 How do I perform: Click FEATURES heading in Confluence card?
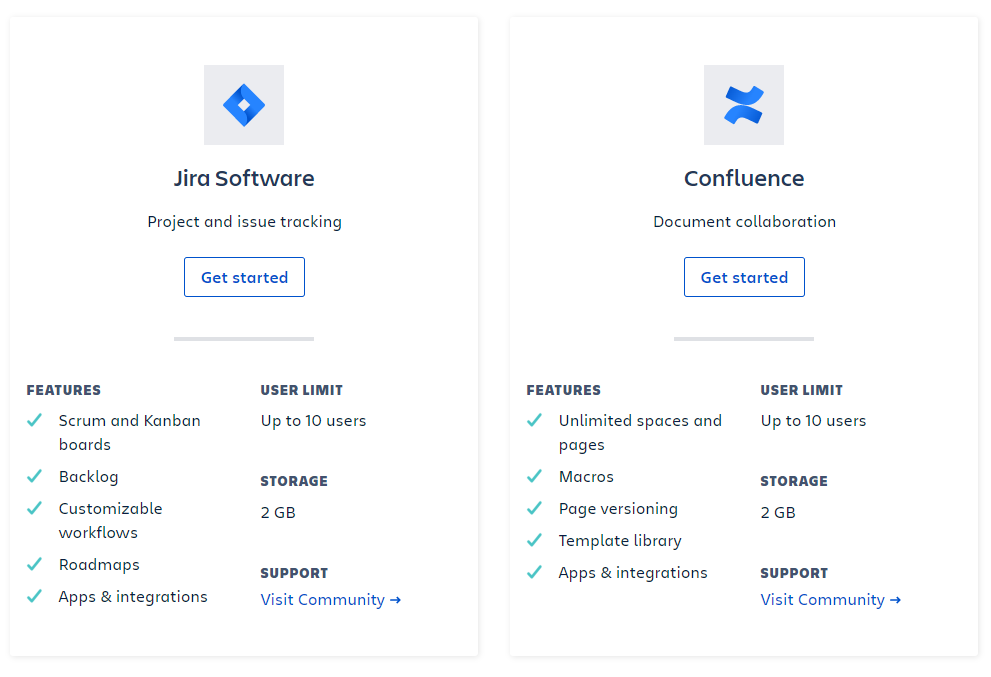click(x=564, y=390)
